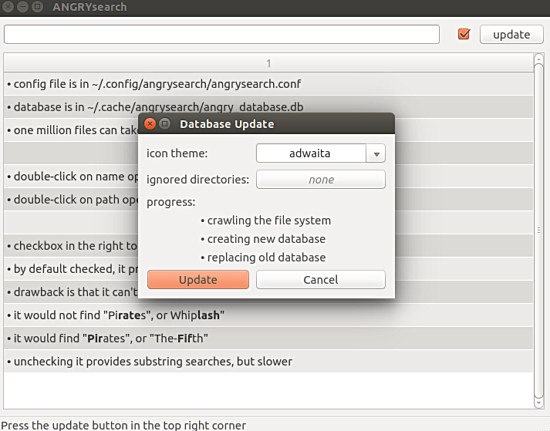This screenshot has height=431, width=550.
Task: Click 'creating new database' progress item
Action: coord(263,239)
